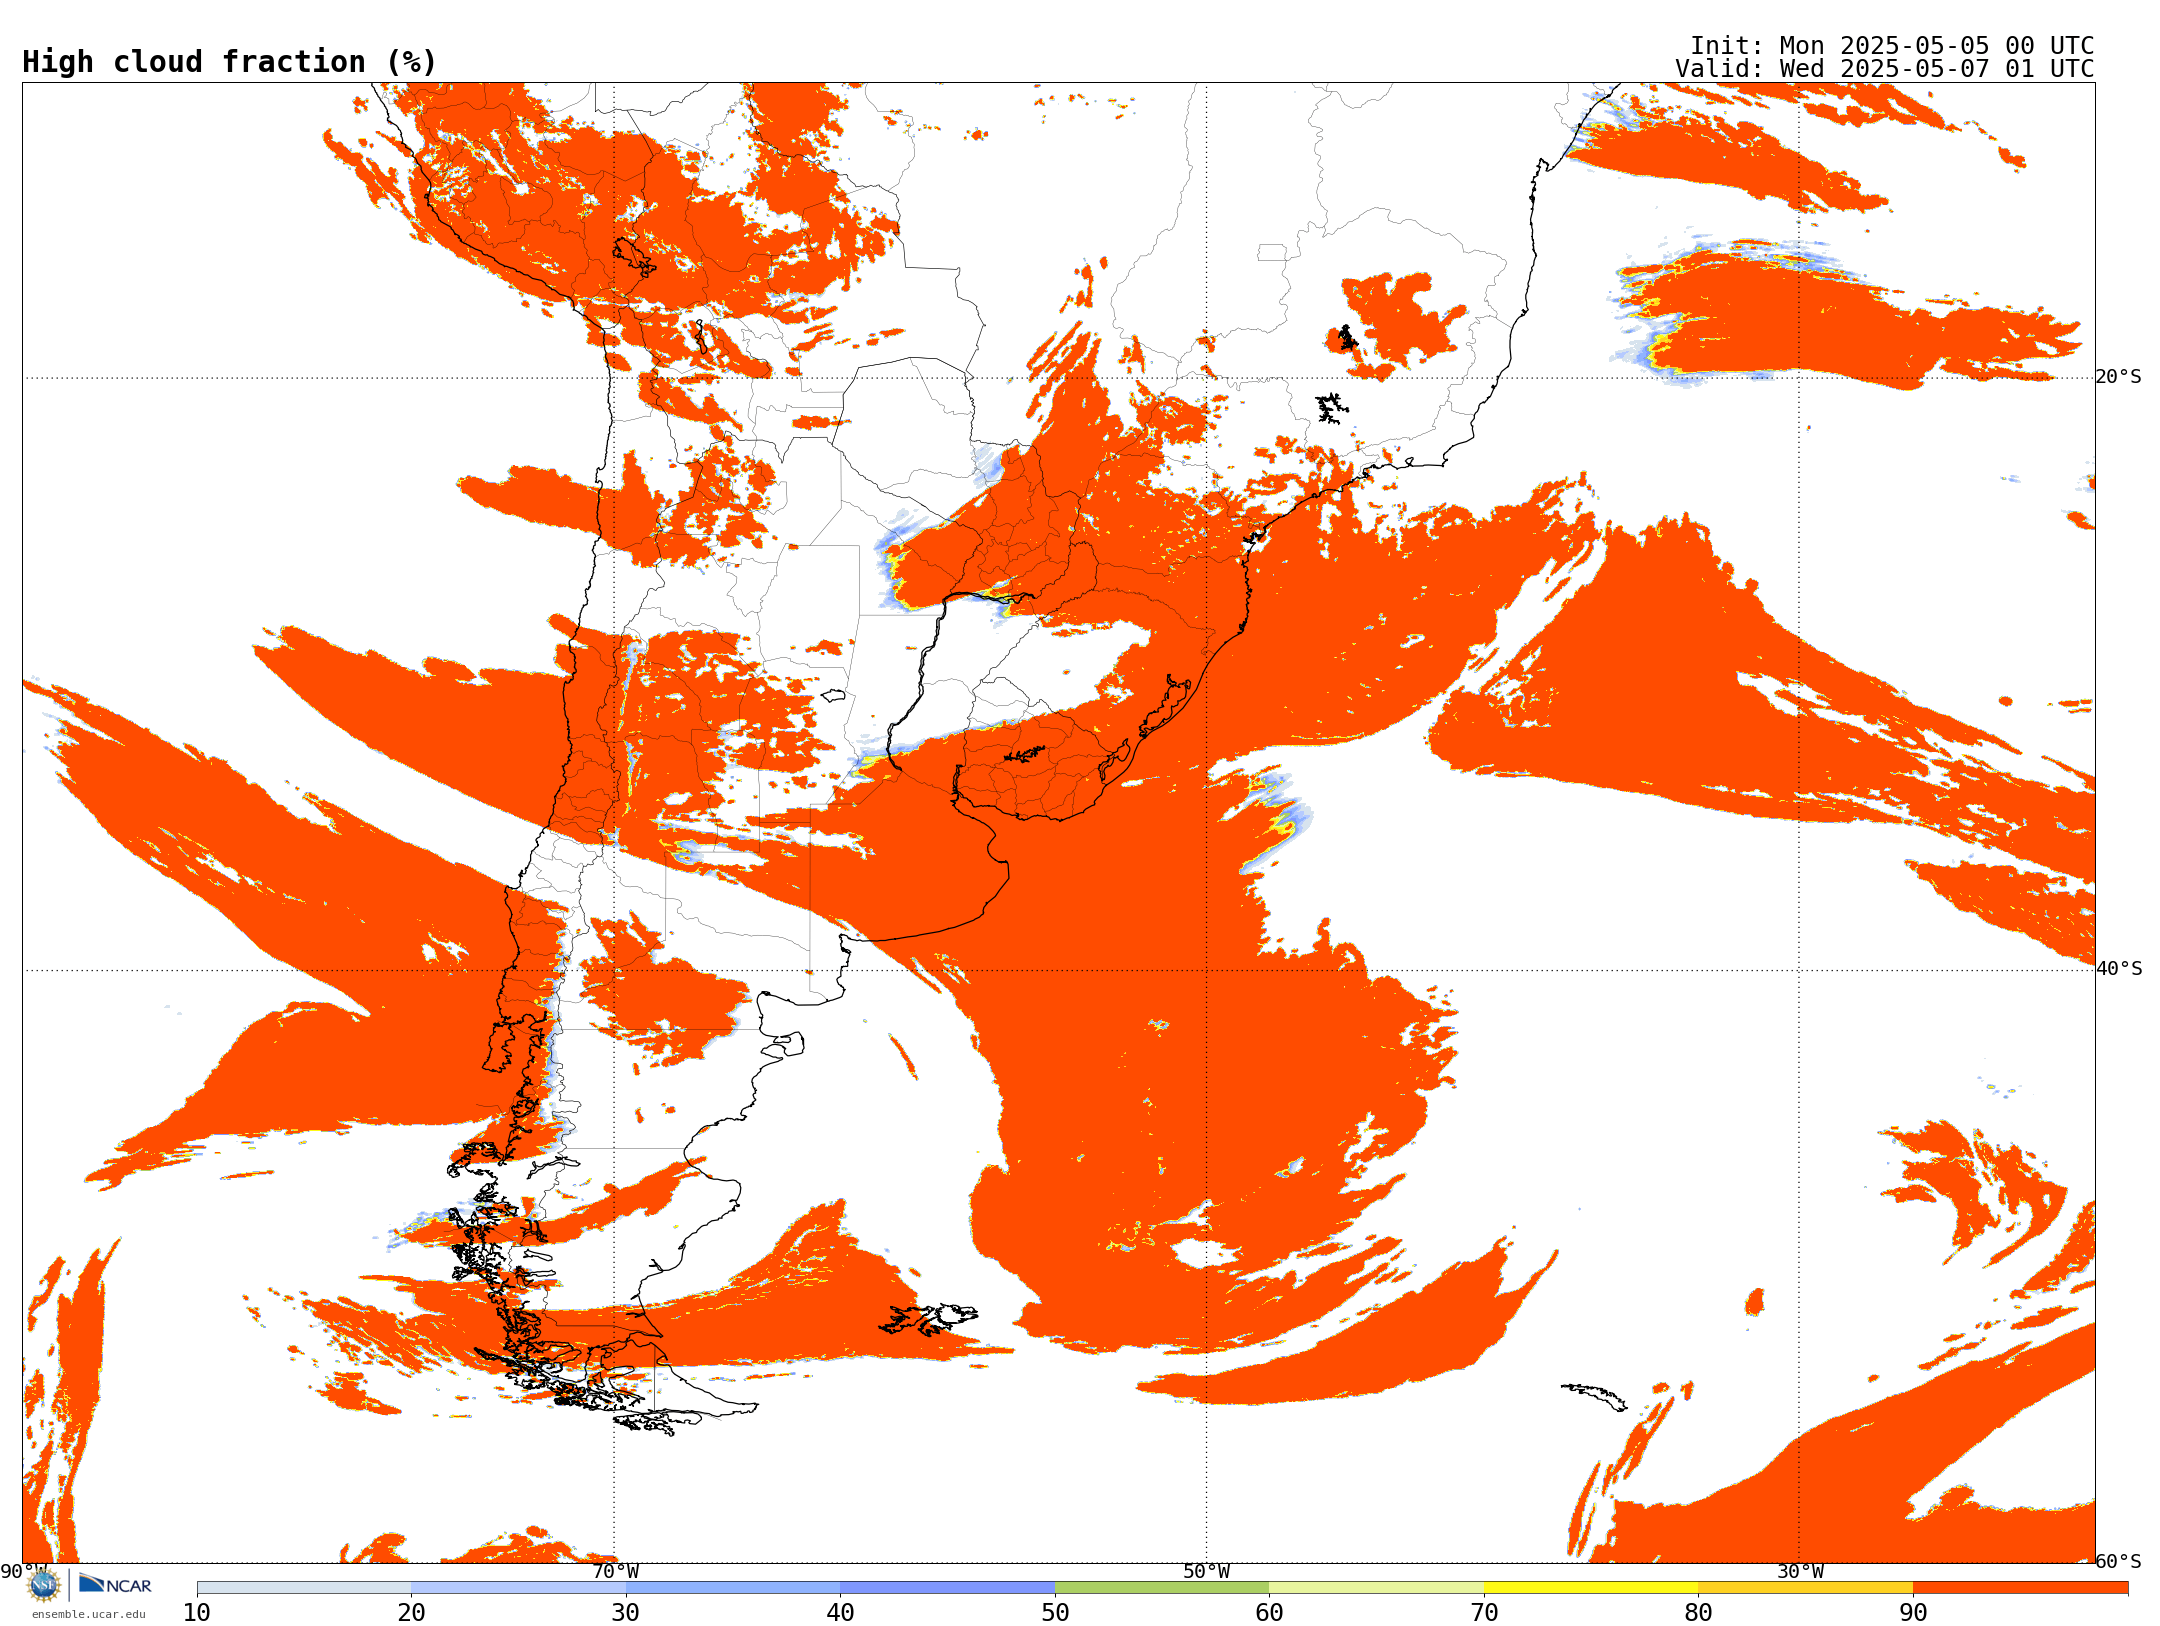Click the 40°S latitude label
2160x1626 pixels.
coord(2119,969)
